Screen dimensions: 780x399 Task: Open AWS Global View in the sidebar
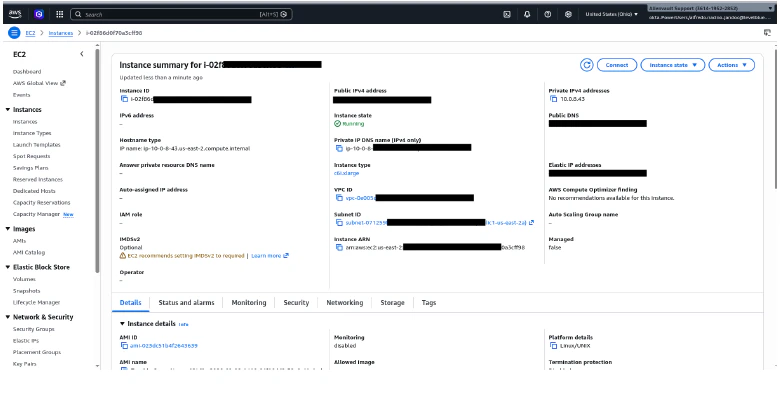[39, 83]
